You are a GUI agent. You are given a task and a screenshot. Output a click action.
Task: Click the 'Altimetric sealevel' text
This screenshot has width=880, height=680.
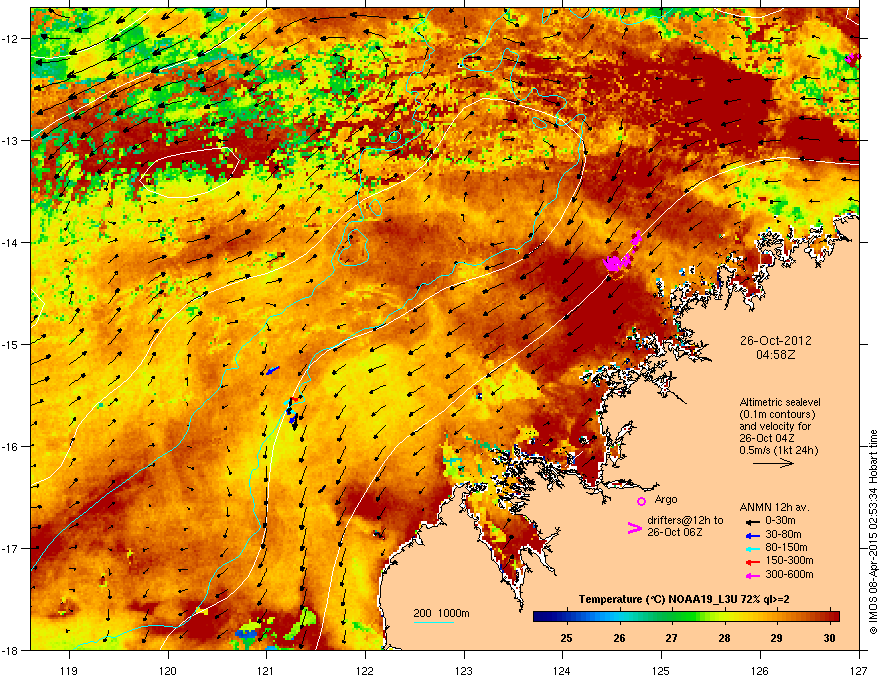780,402
